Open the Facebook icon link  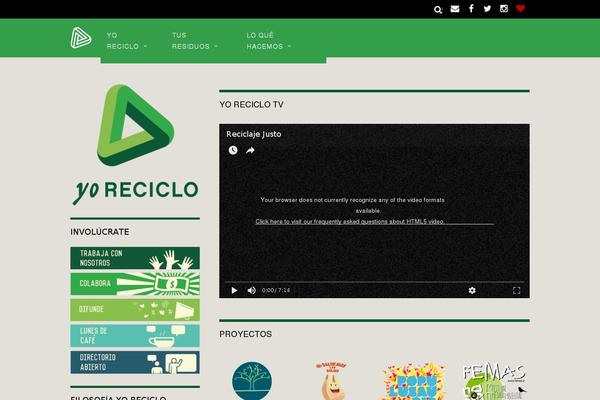471,8
